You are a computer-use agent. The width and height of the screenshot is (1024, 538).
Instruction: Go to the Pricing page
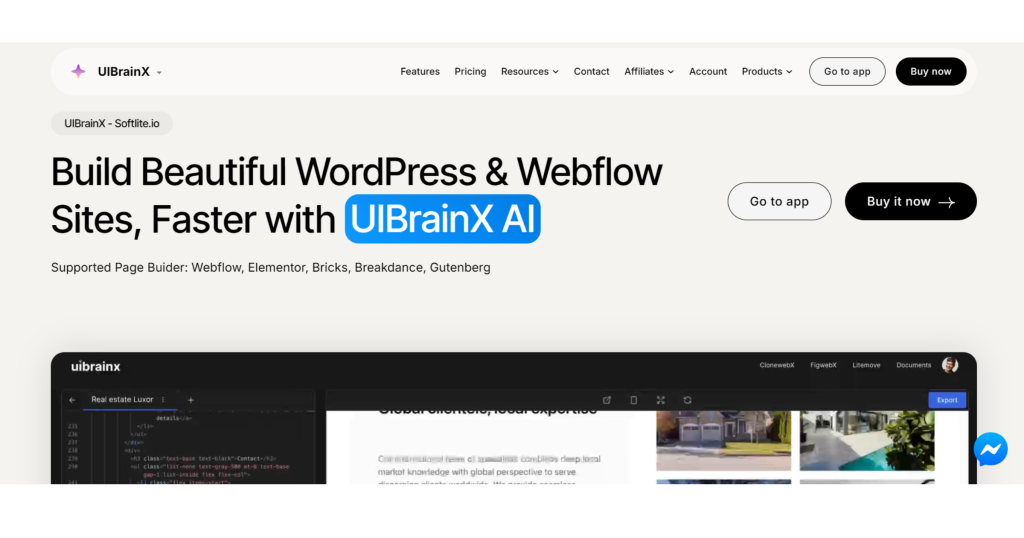(470, 72)
